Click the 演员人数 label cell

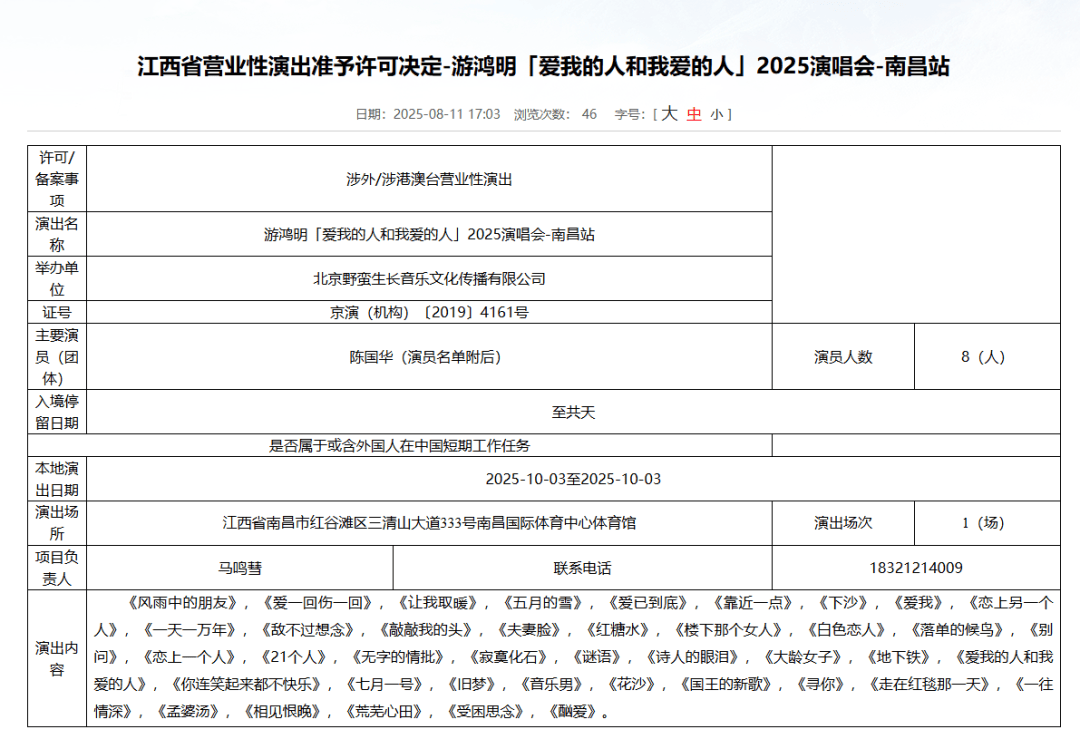point(843,357)
